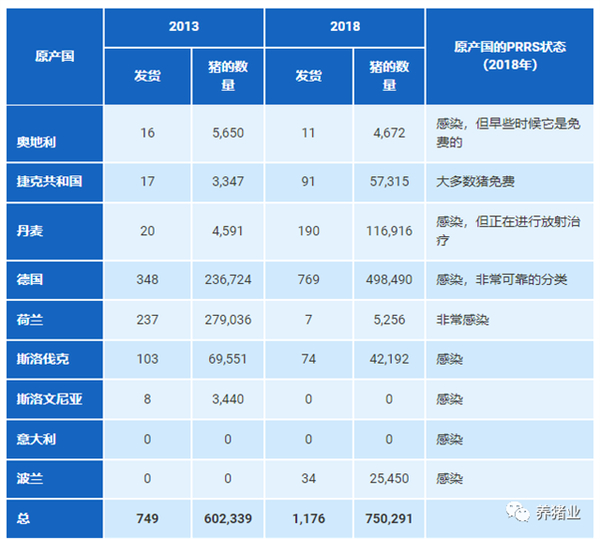Screen dimensions: 600x539
Task: Select the cell 69,551 in Slovakia row
Action: pyautogui.click(x=228, y=359)
